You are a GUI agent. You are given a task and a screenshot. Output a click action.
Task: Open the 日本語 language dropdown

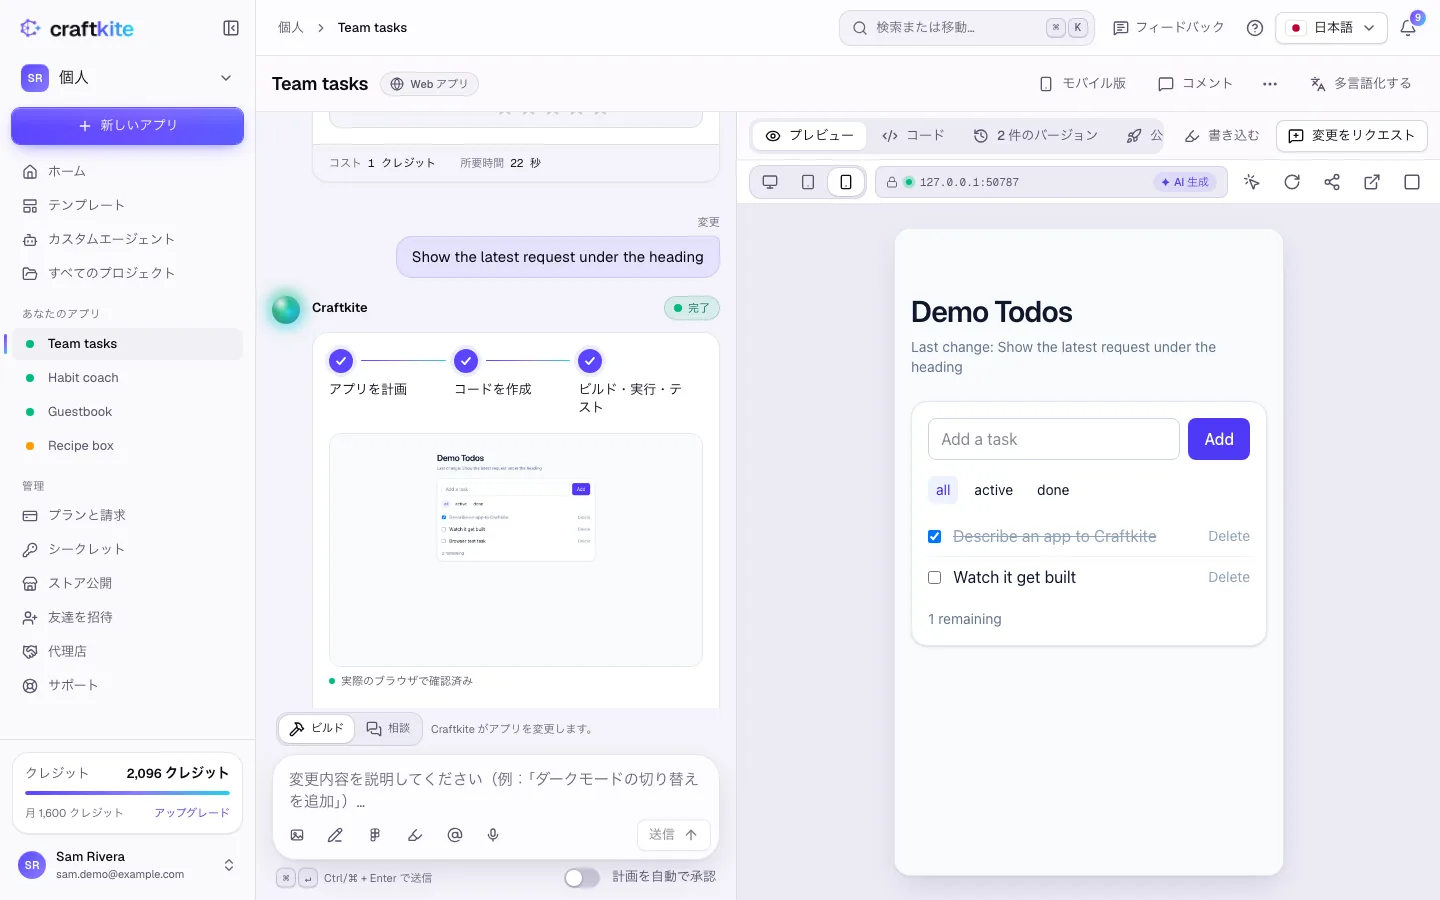pos(1331,28)
